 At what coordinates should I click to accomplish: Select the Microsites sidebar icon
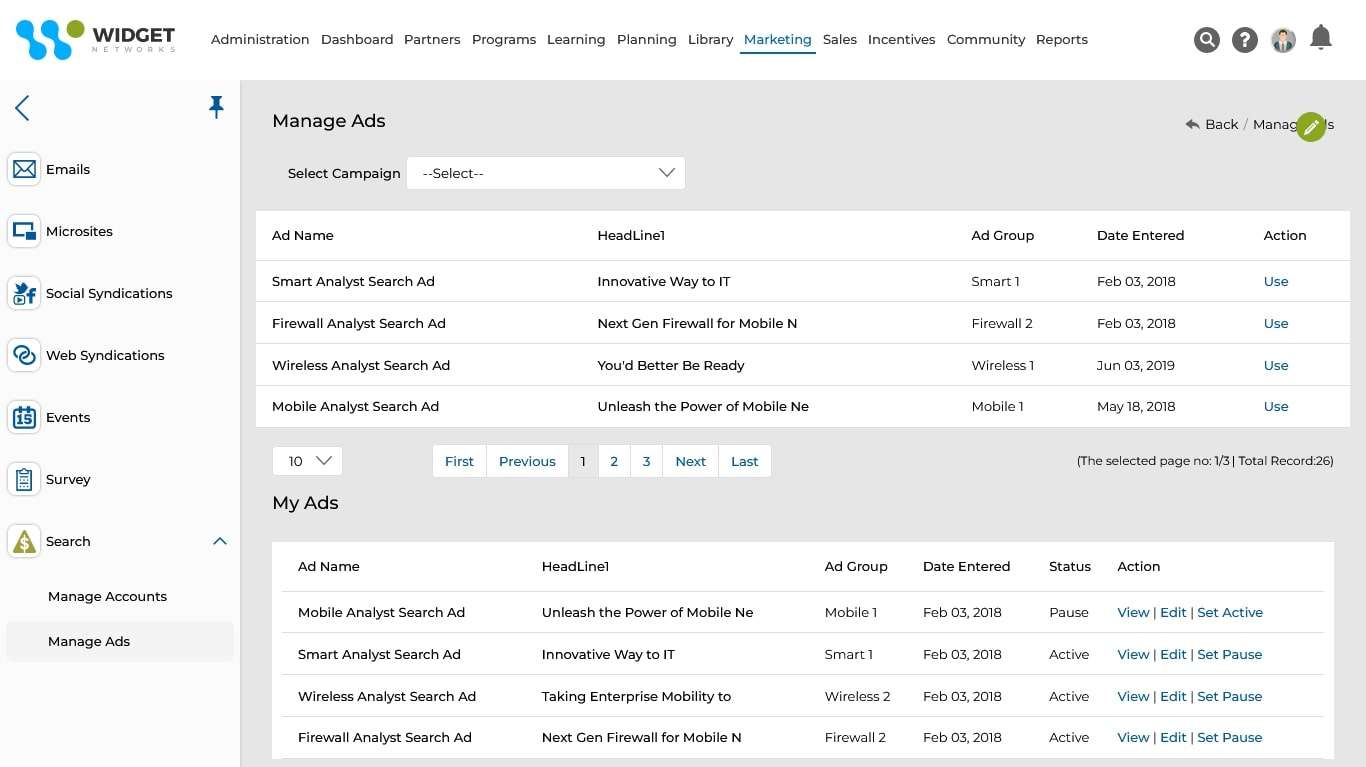(x=23, y=231)
